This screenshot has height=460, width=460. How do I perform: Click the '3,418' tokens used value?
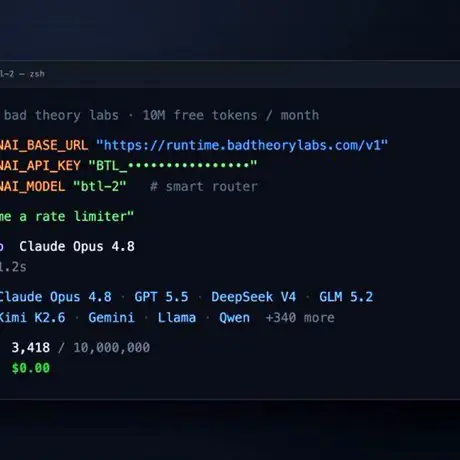click(x=31, y=348)
